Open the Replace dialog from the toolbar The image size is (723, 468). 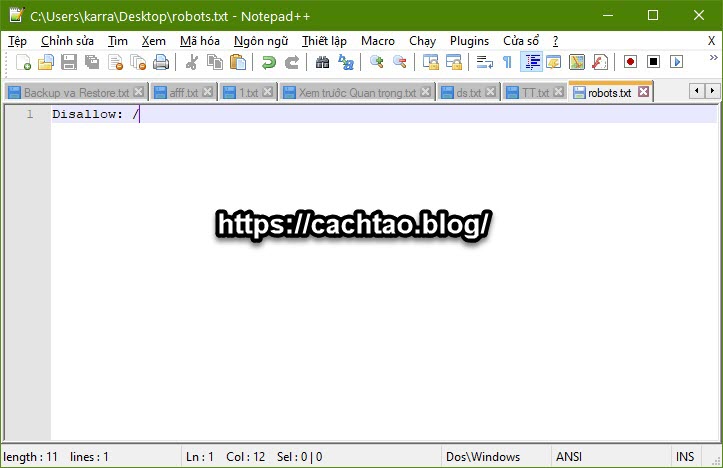click(345, 62)
